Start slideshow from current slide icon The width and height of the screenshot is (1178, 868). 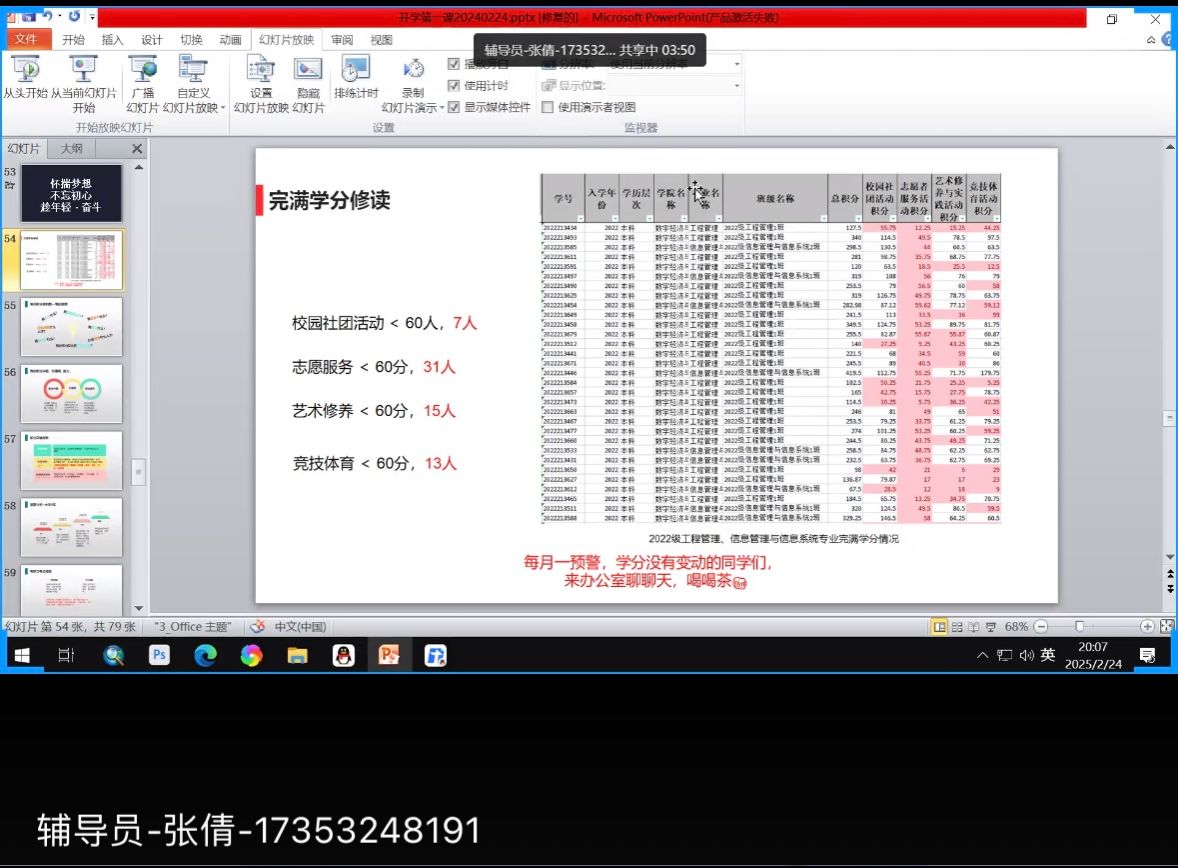pos(84,70)
